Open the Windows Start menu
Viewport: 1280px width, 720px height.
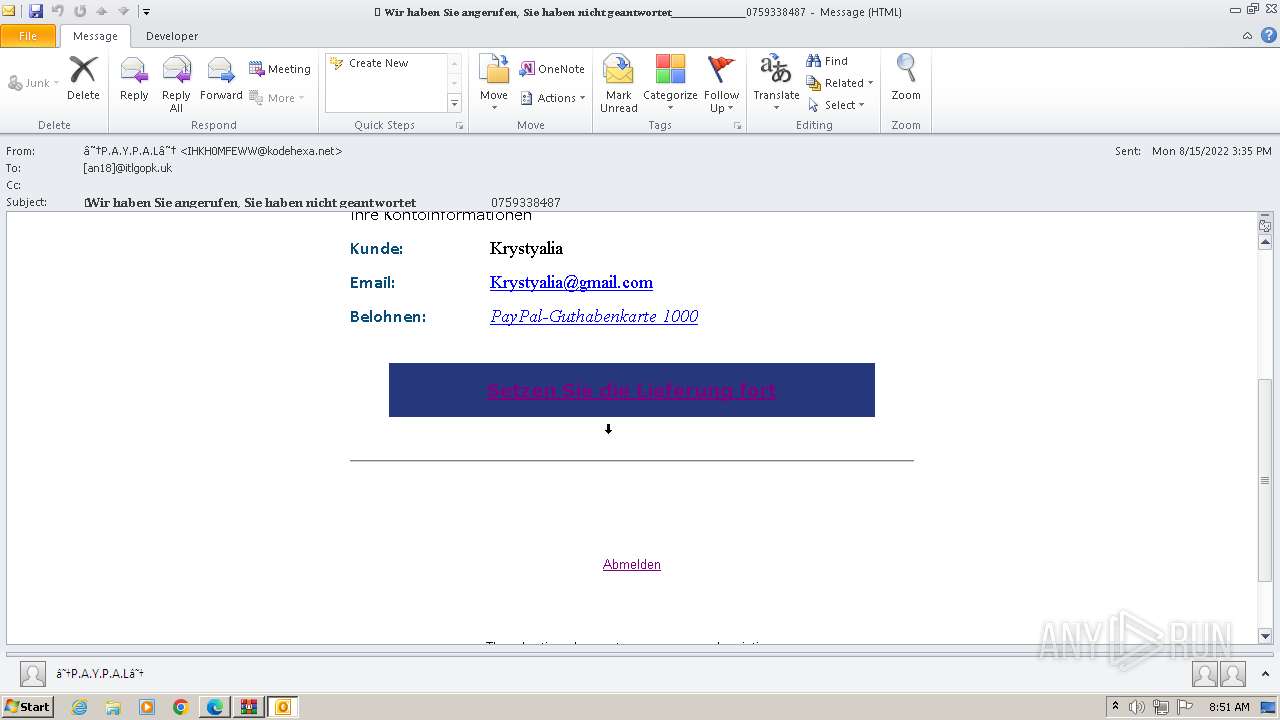pos(27,707)
